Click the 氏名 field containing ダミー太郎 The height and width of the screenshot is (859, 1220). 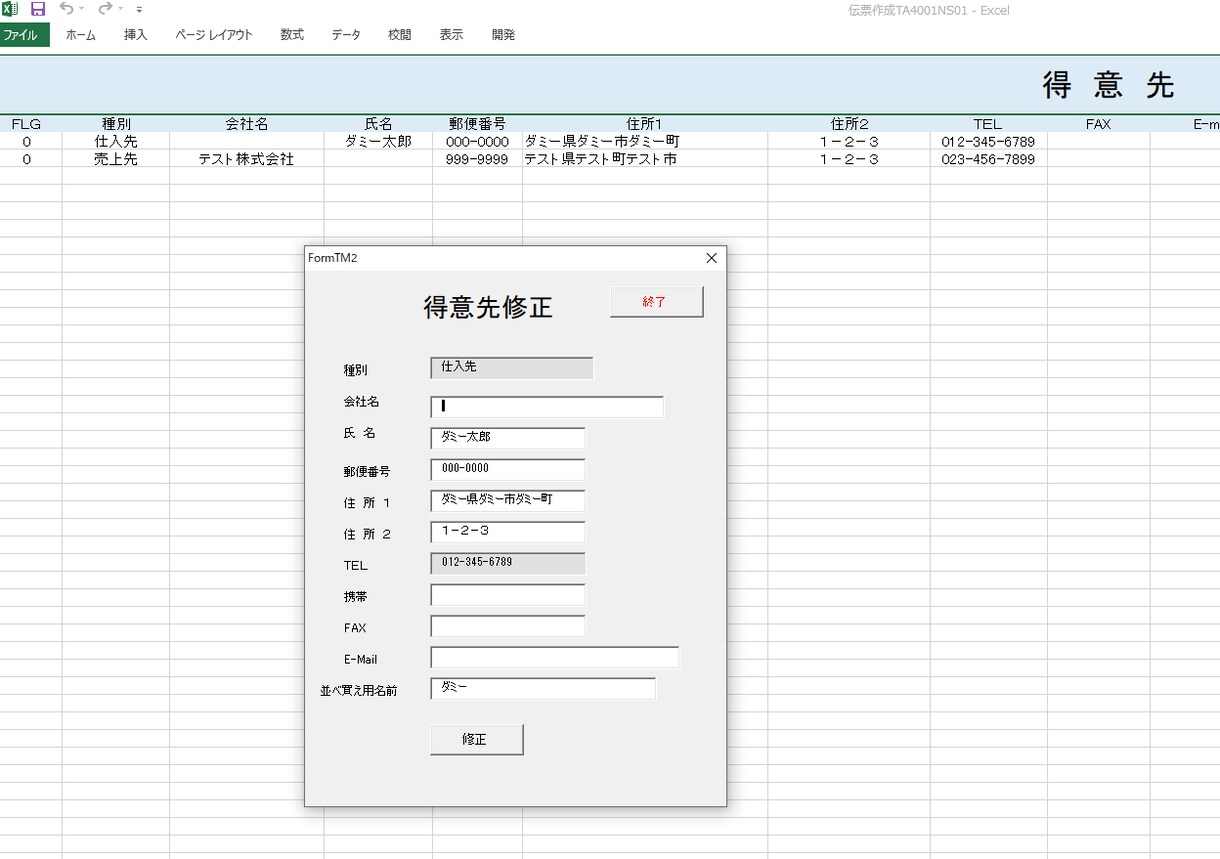(x=507, y=438)
